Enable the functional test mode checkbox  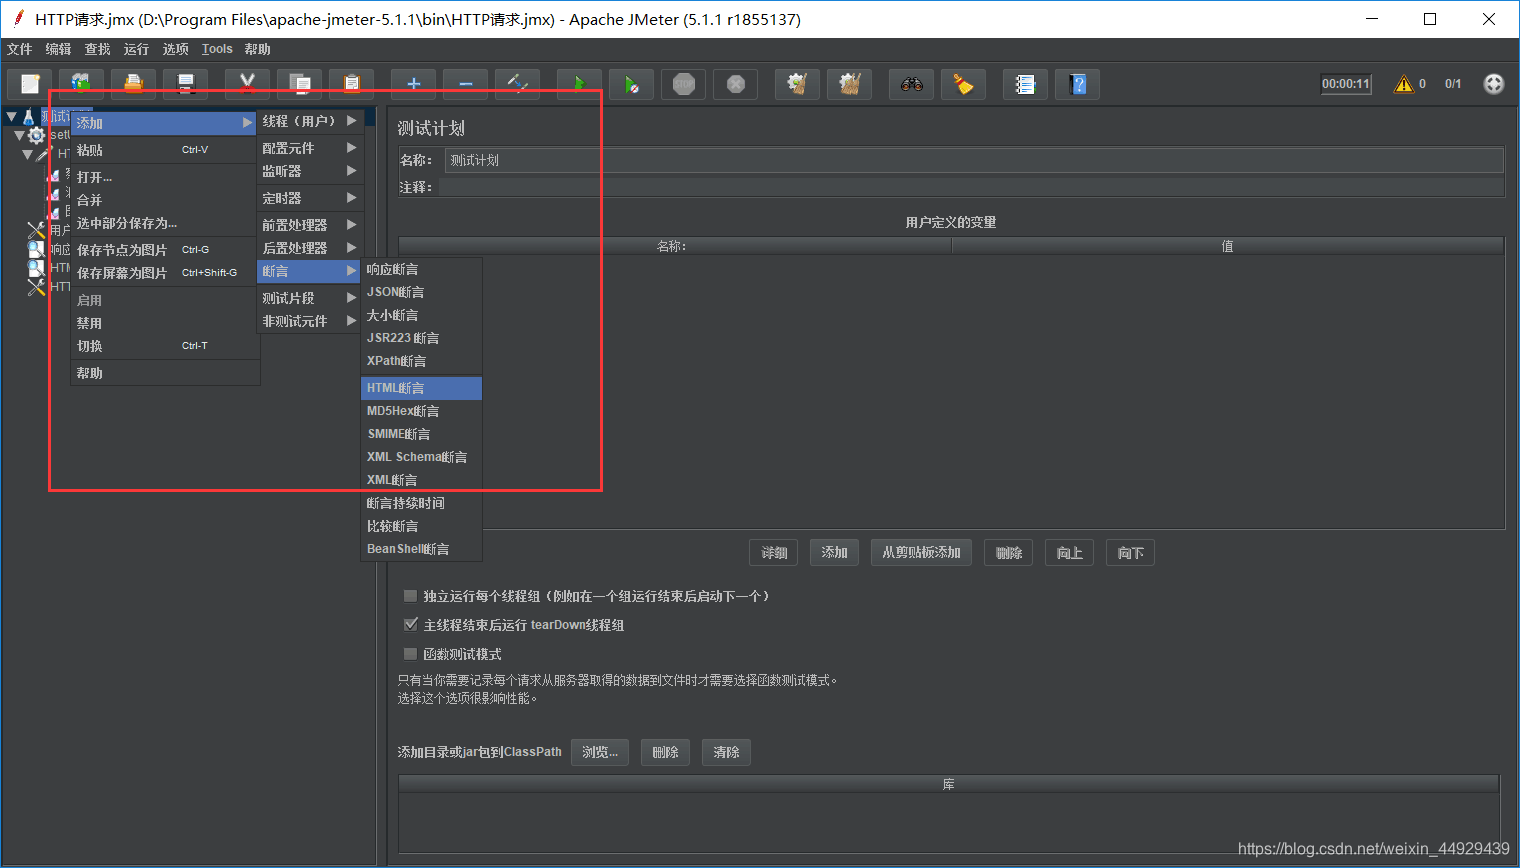[x=410, y=654]
